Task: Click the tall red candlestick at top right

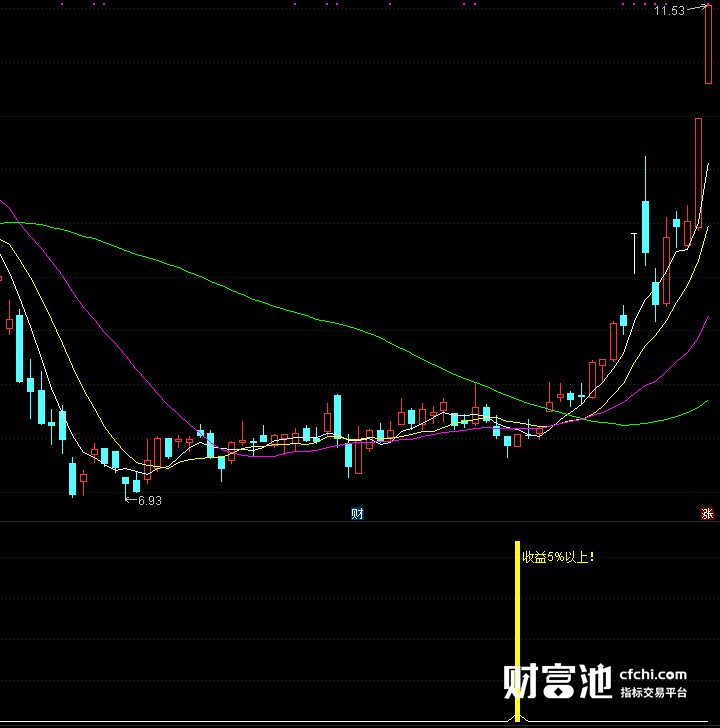Action: pyautogui.click(x=708, y=45)
